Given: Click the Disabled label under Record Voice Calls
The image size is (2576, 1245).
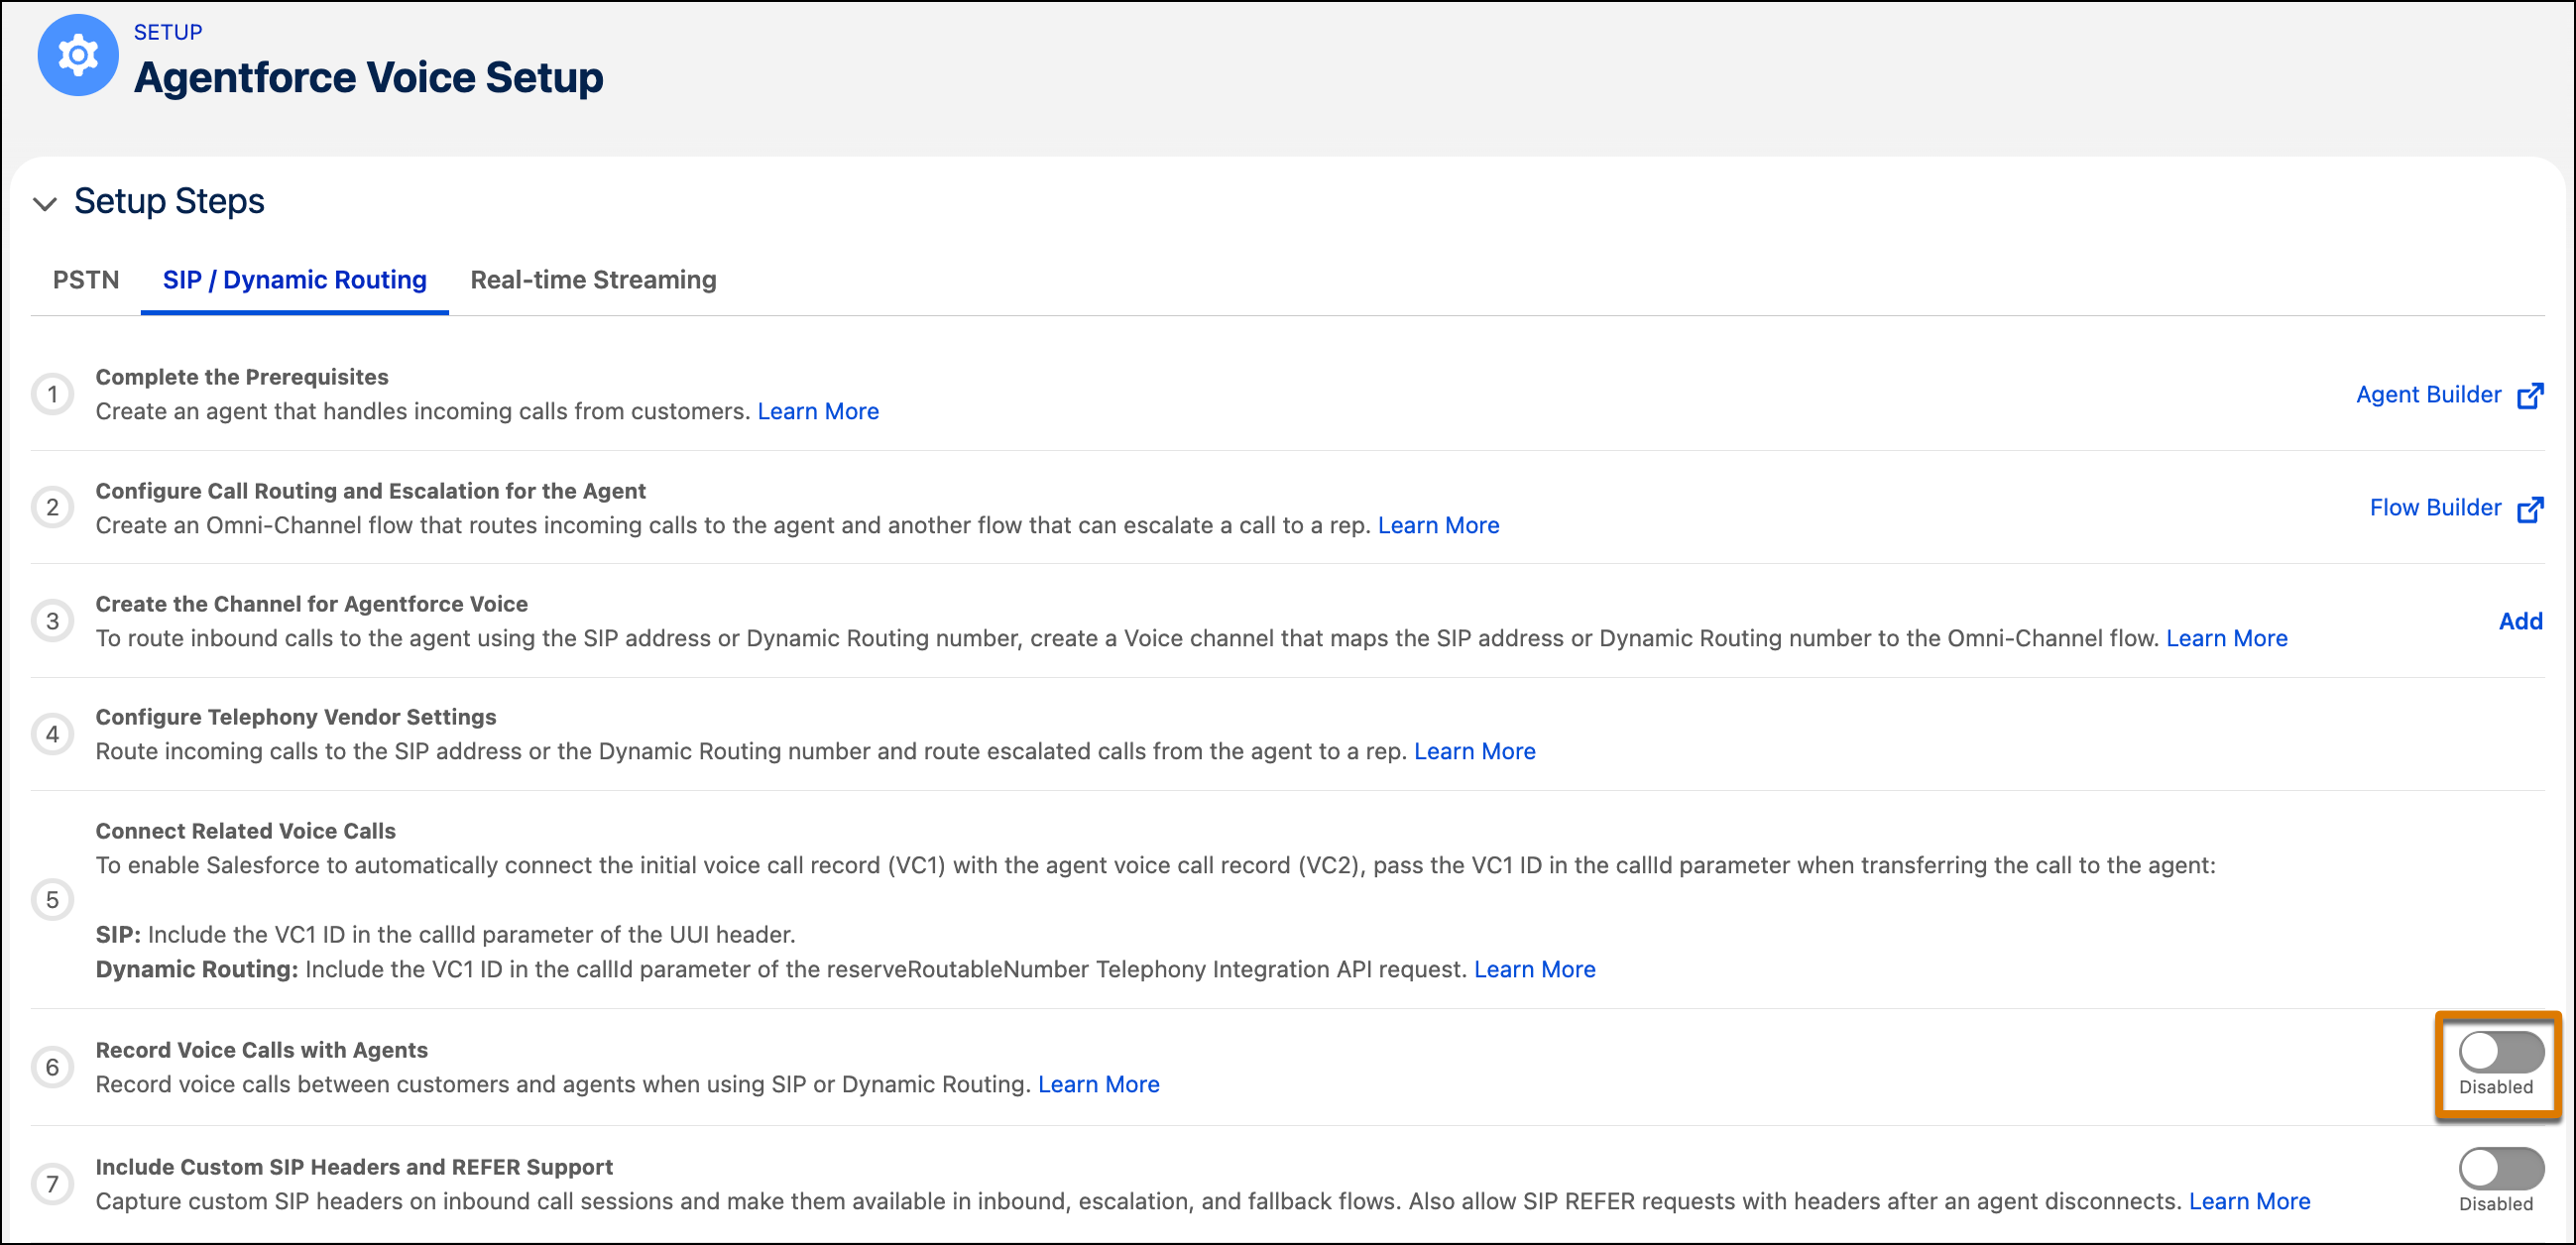Looking at the screenshot, I should coord(2496,1087).
